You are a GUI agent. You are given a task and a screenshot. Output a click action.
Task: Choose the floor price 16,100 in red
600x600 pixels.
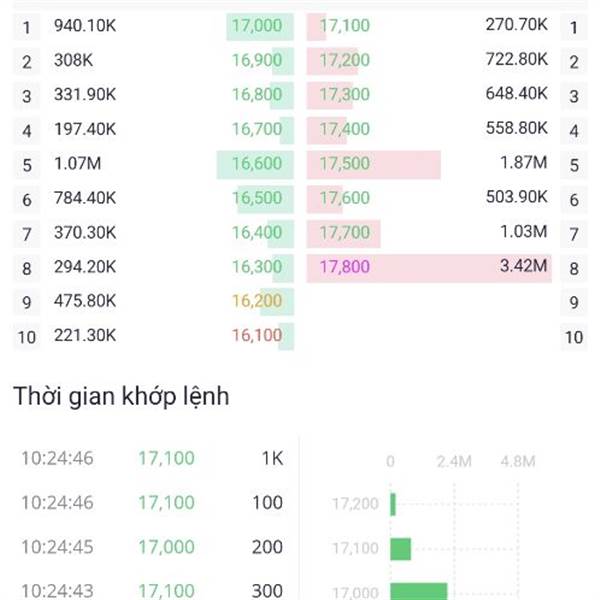pyautogui.click(x=257, y=336)
